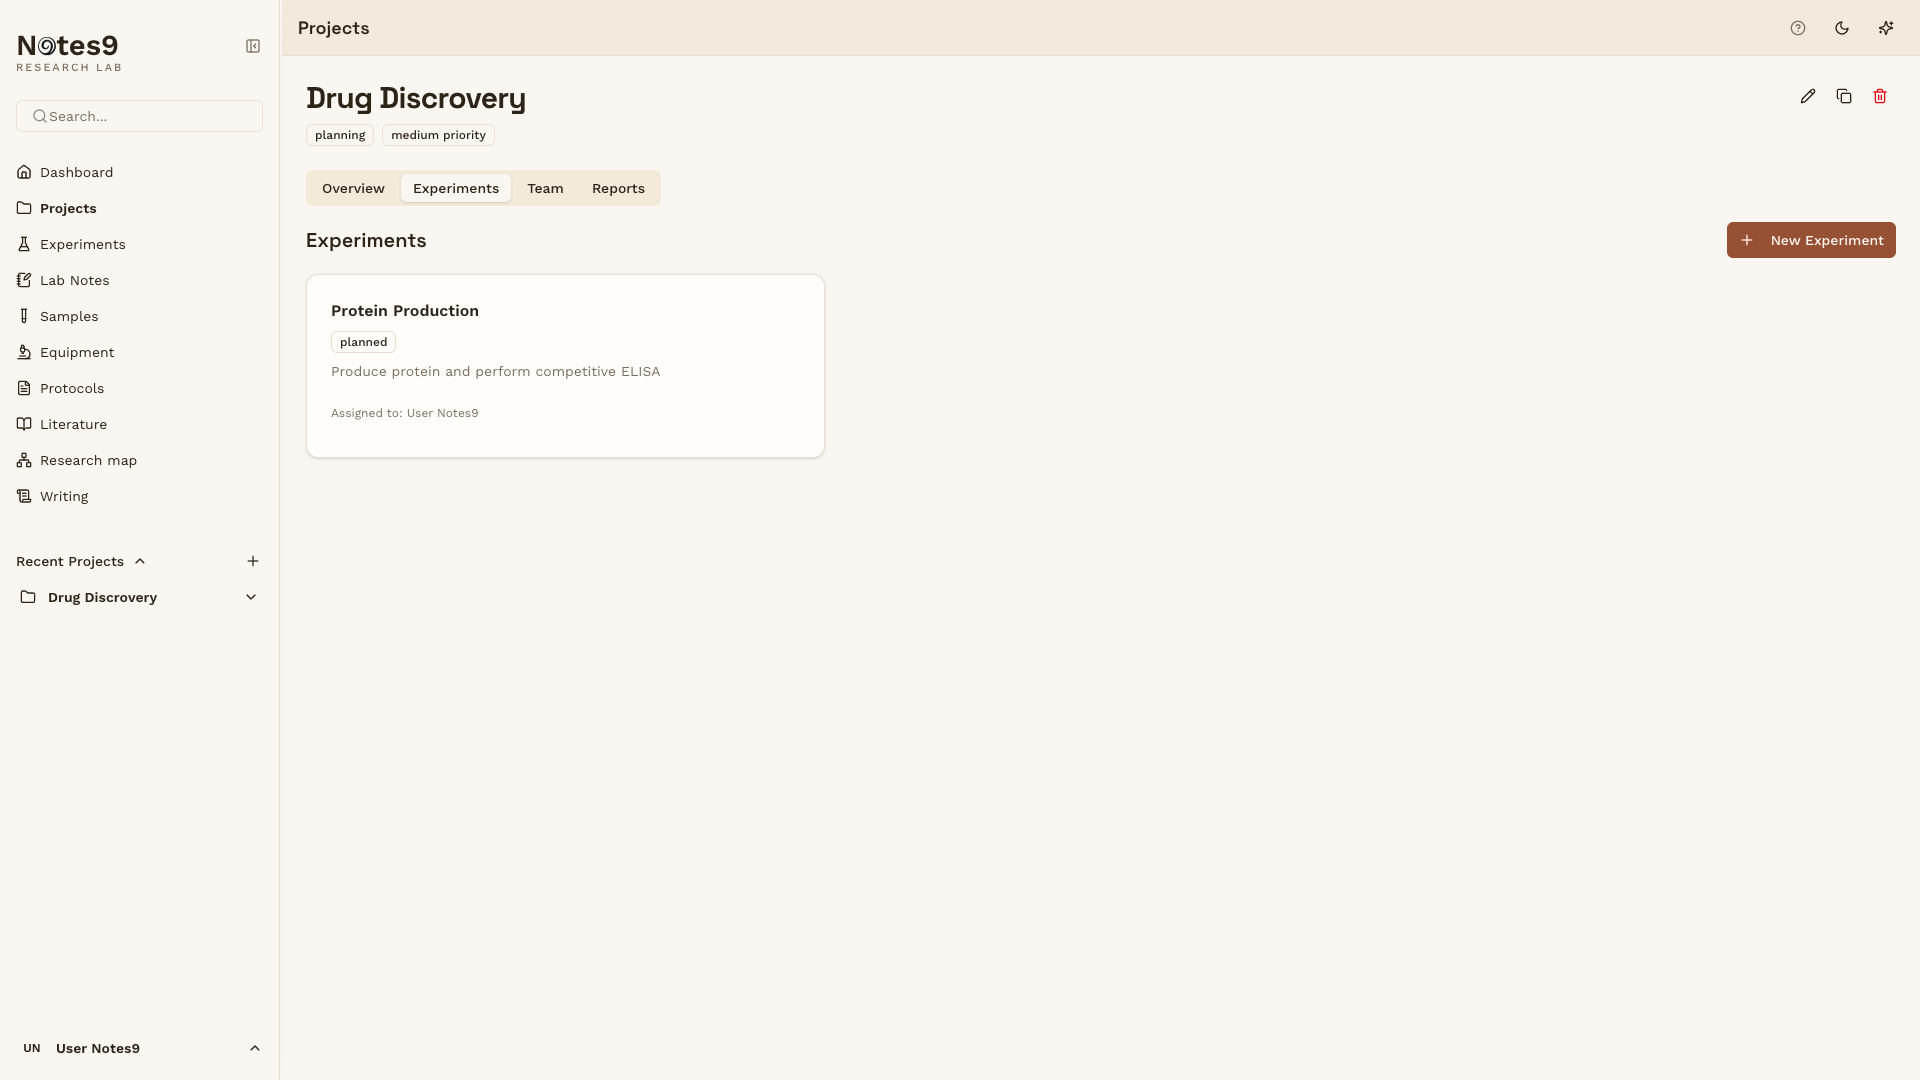Open the Protein Production experiment card

pos(565,365)
